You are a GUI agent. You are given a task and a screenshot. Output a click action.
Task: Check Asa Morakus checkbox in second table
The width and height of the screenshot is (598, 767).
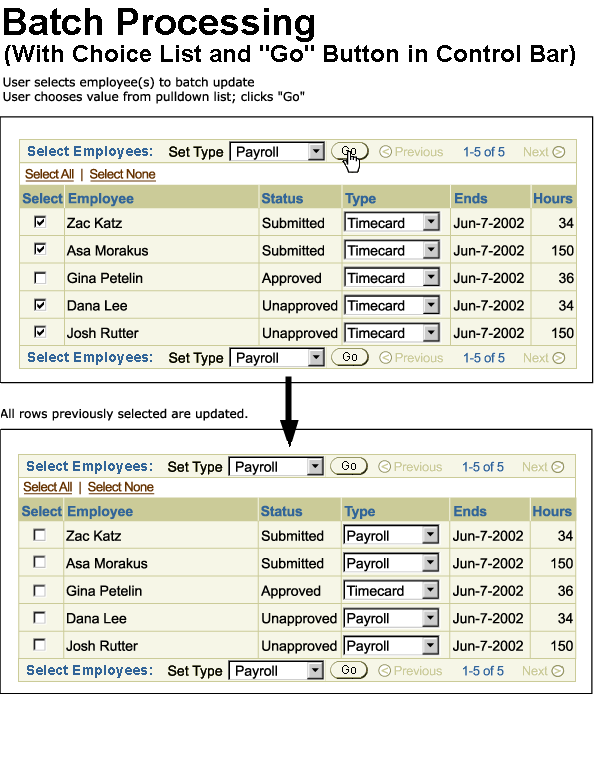(x=39, y=563)
